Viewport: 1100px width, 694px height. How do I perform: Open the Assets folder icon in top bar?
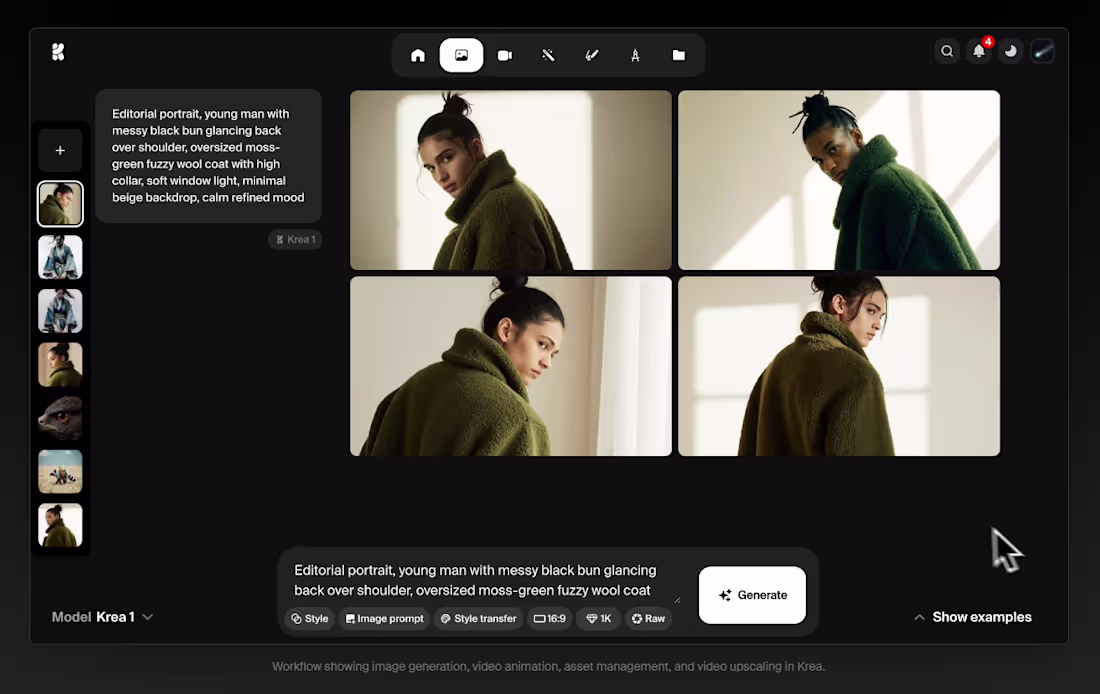[679, 55]
